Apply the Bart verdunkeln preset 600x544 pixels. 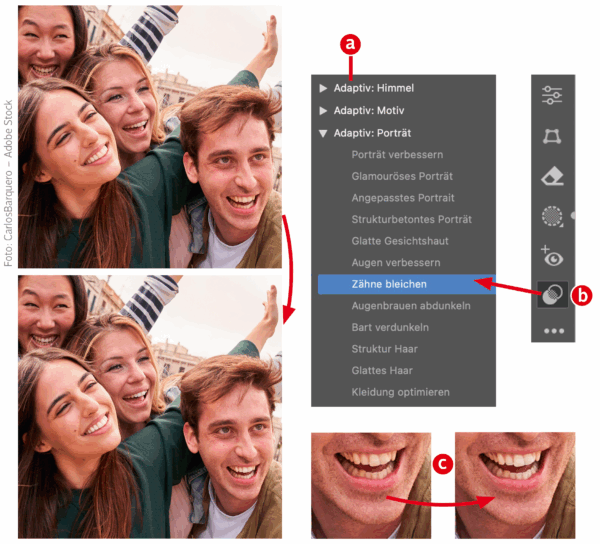pos(390,327)
